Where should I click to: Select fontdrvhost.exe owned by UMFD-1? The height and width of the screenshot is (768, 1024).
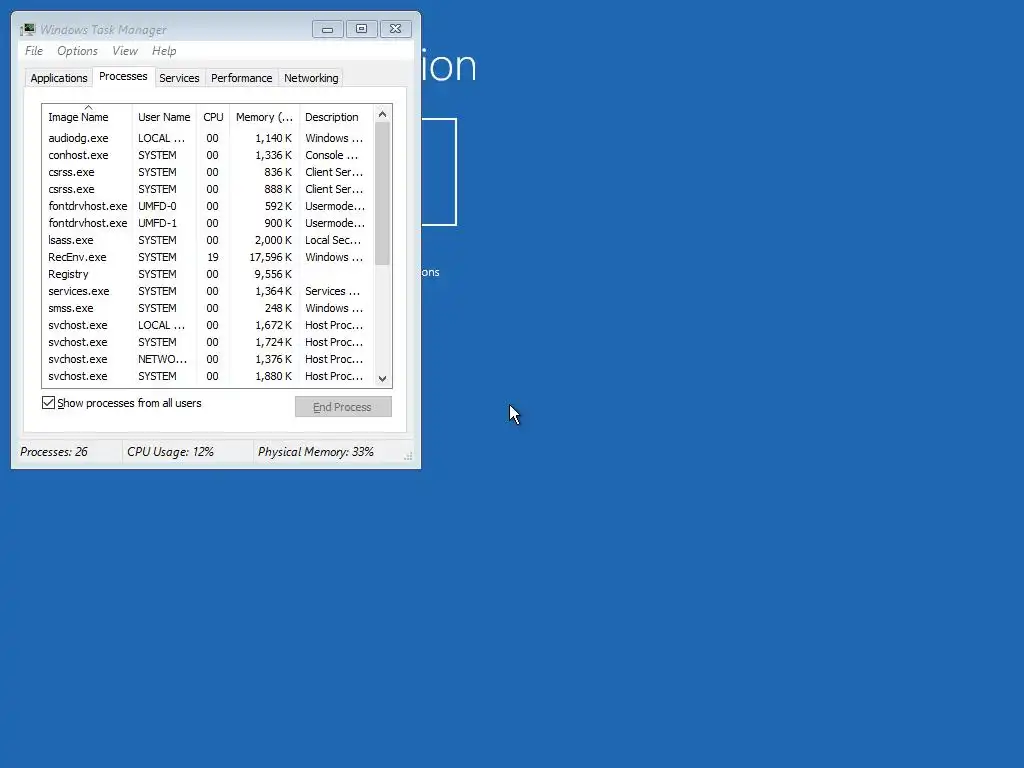tap(208, 223)
